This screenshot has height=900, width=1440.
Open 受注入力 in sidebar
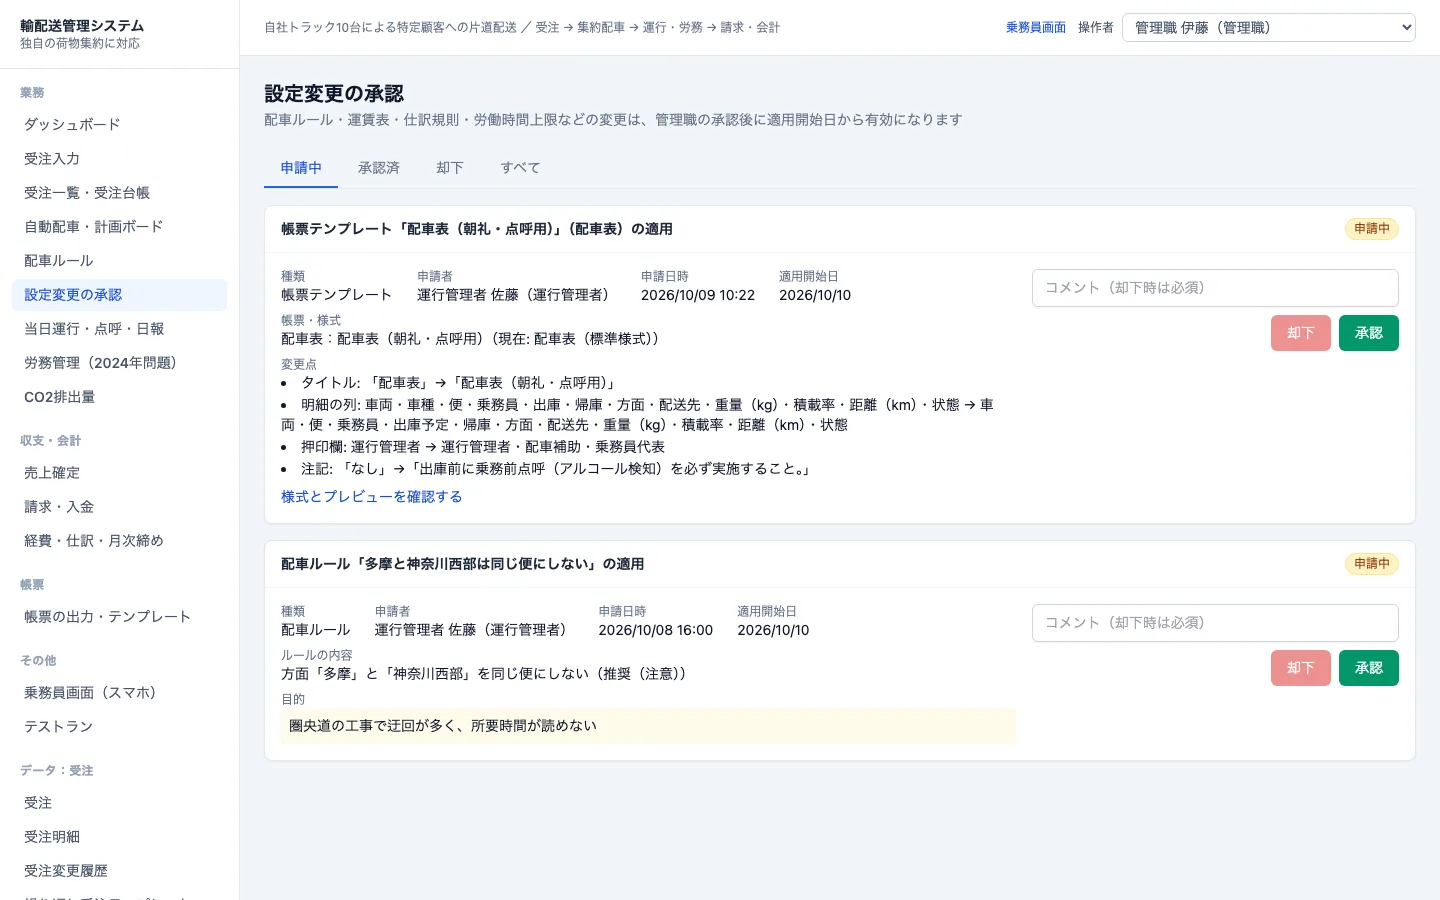pyautogui.click(x=119, y=159)
